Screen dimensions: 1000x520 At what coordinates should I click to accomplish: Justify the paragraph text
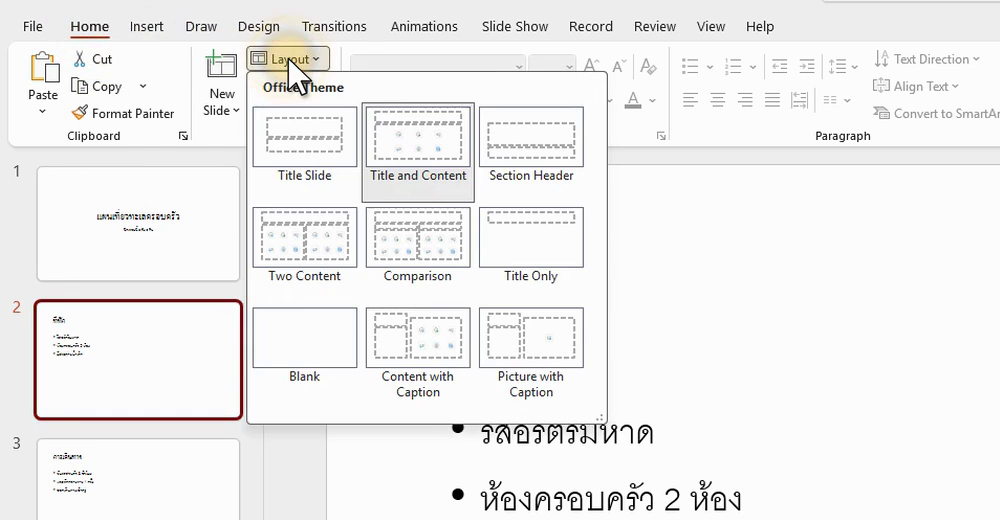coord(772,100)
